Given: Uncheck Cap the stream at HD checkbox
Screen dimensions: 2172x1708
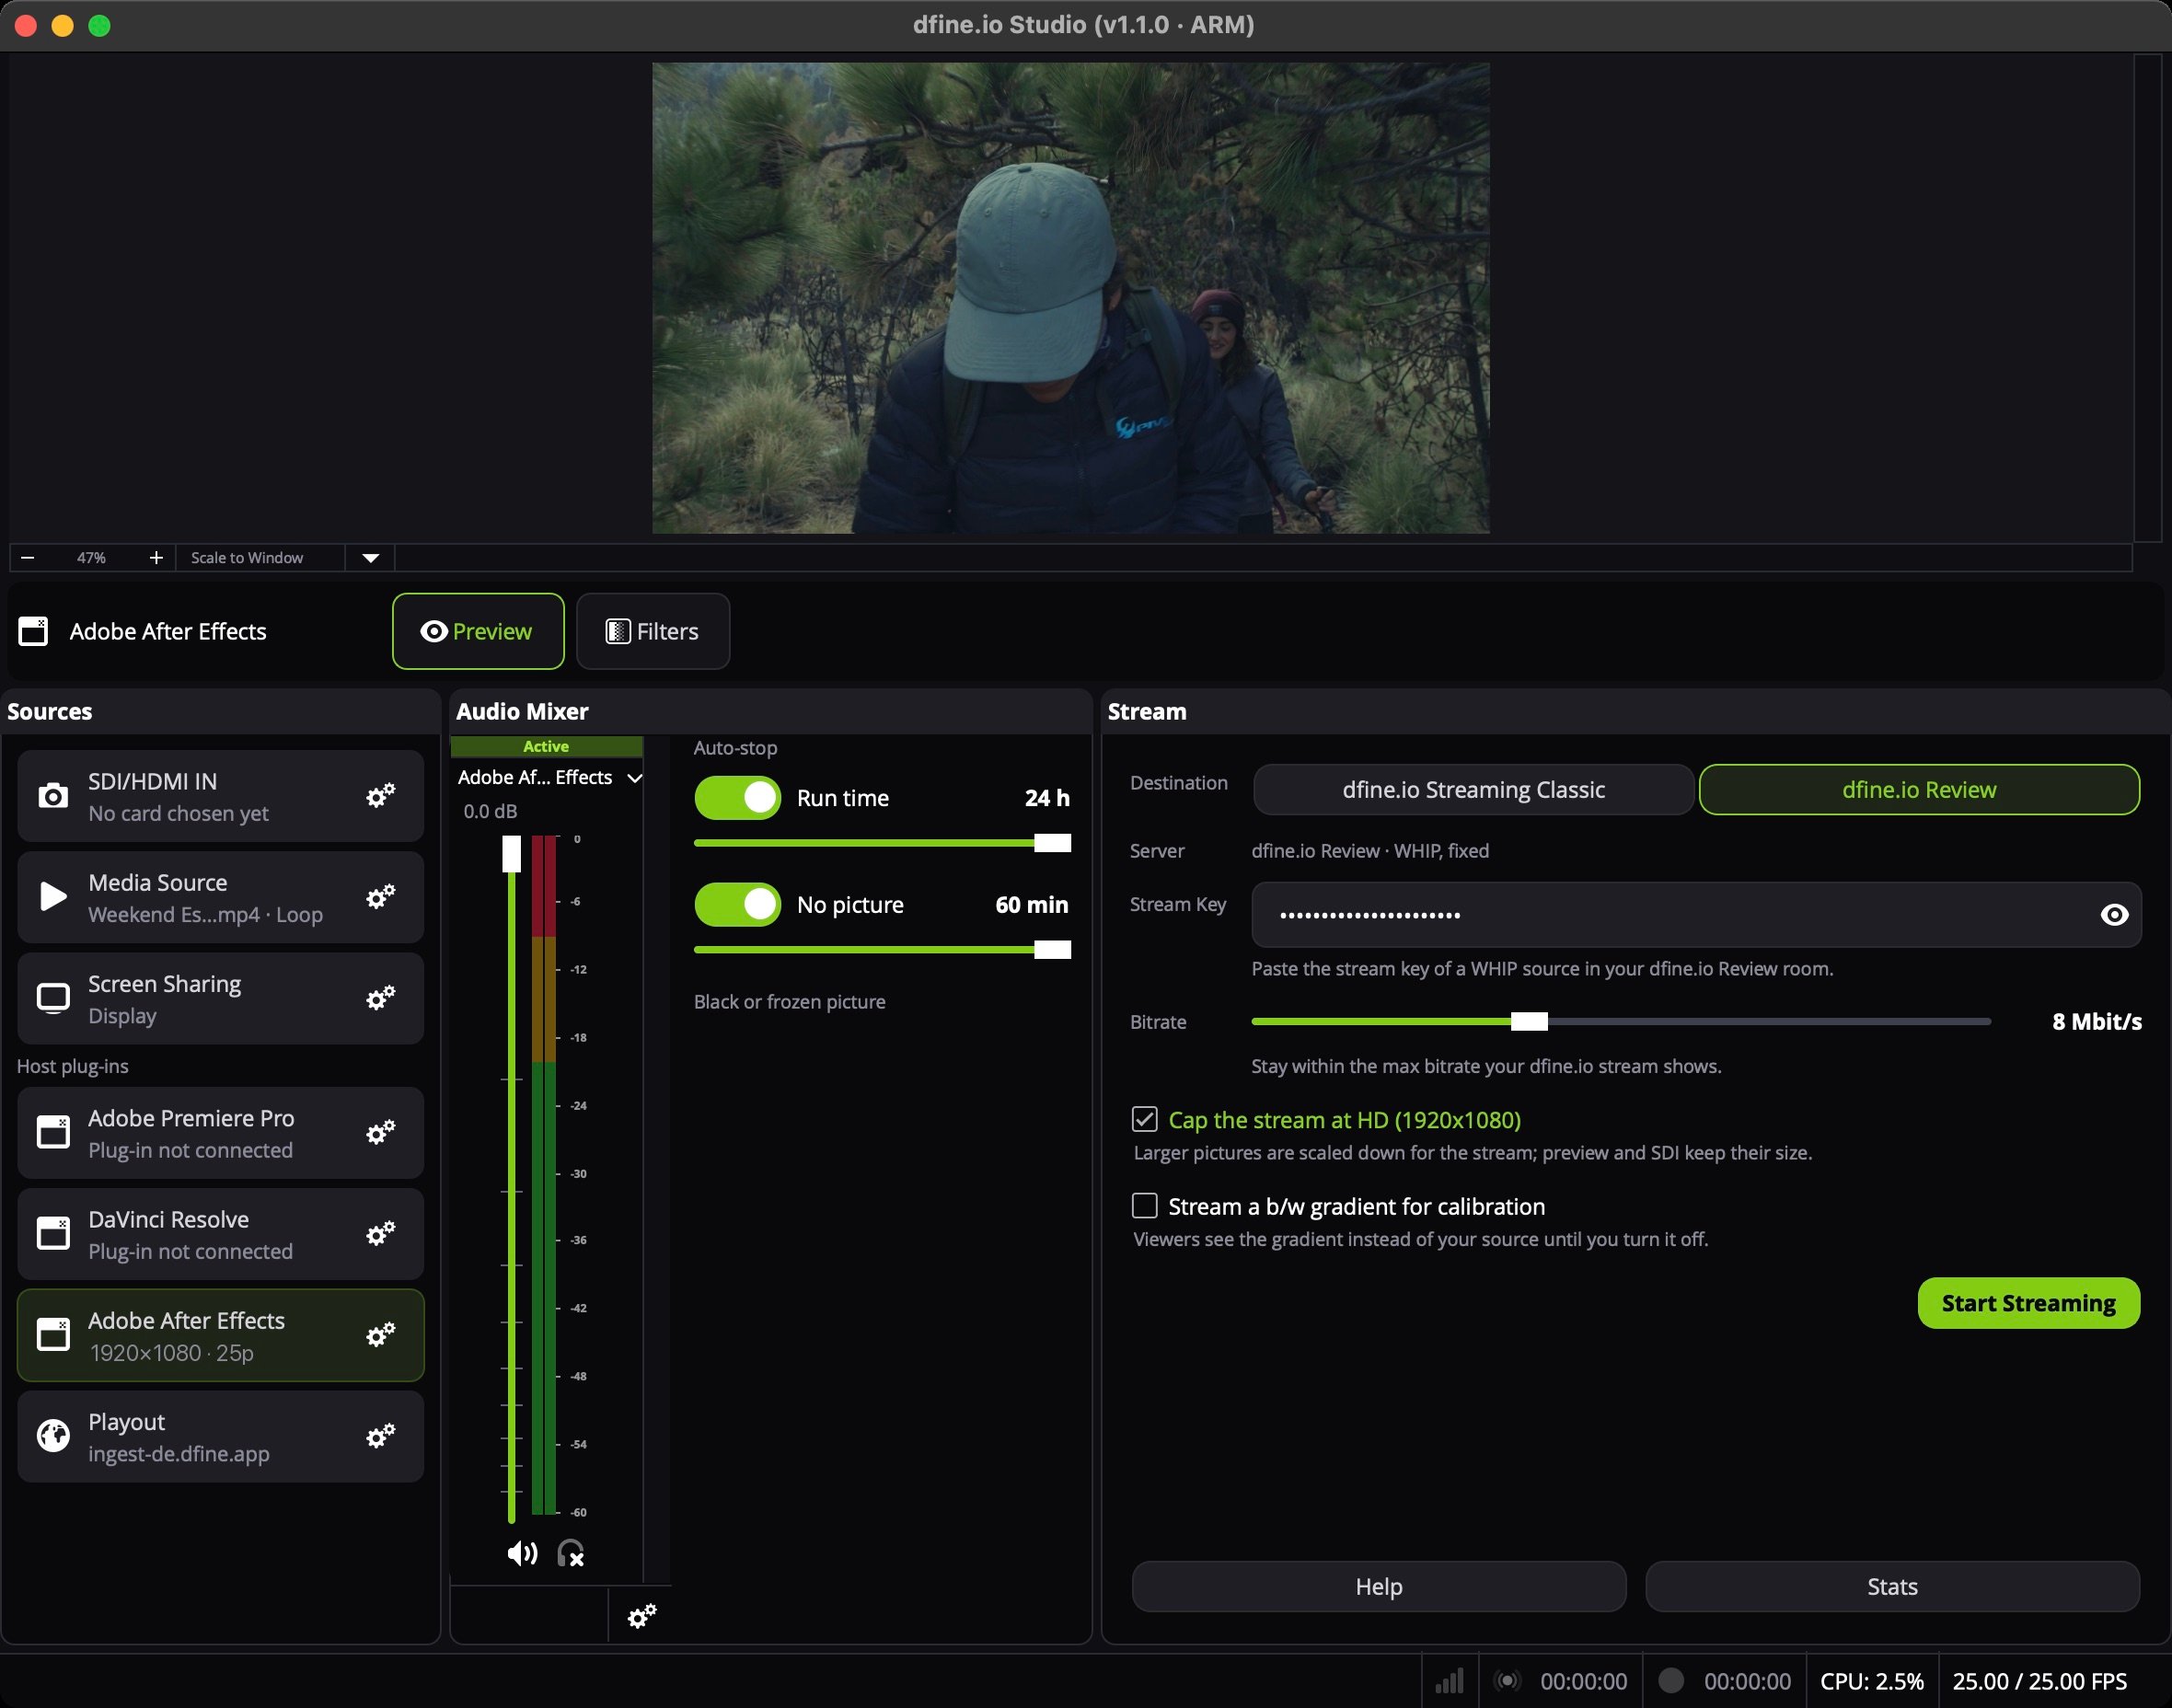Looking at the screenshot, I should (x=1144, y=1119).
